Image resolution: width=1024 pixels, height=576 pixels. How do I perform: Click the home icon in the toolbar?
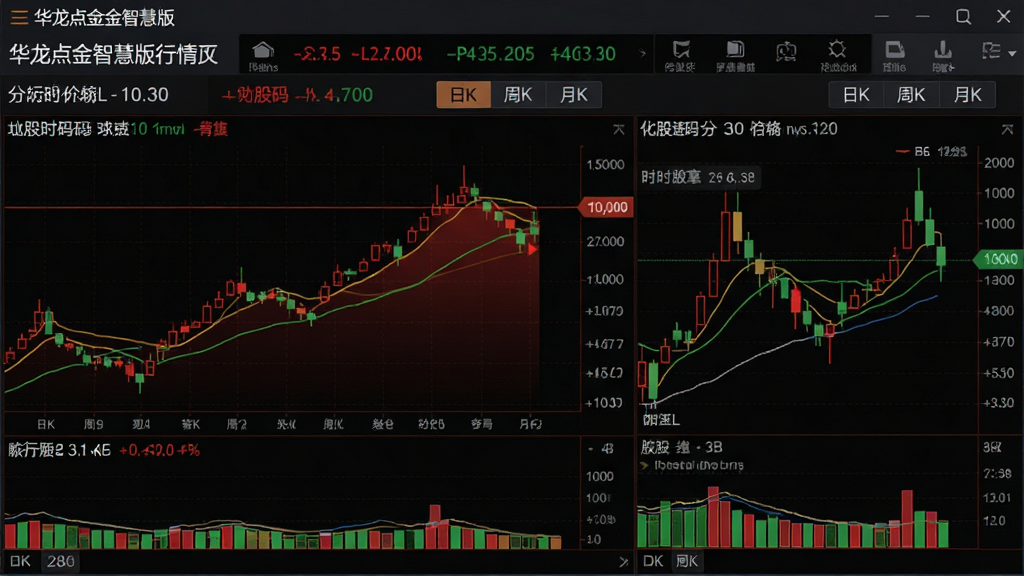263,50
